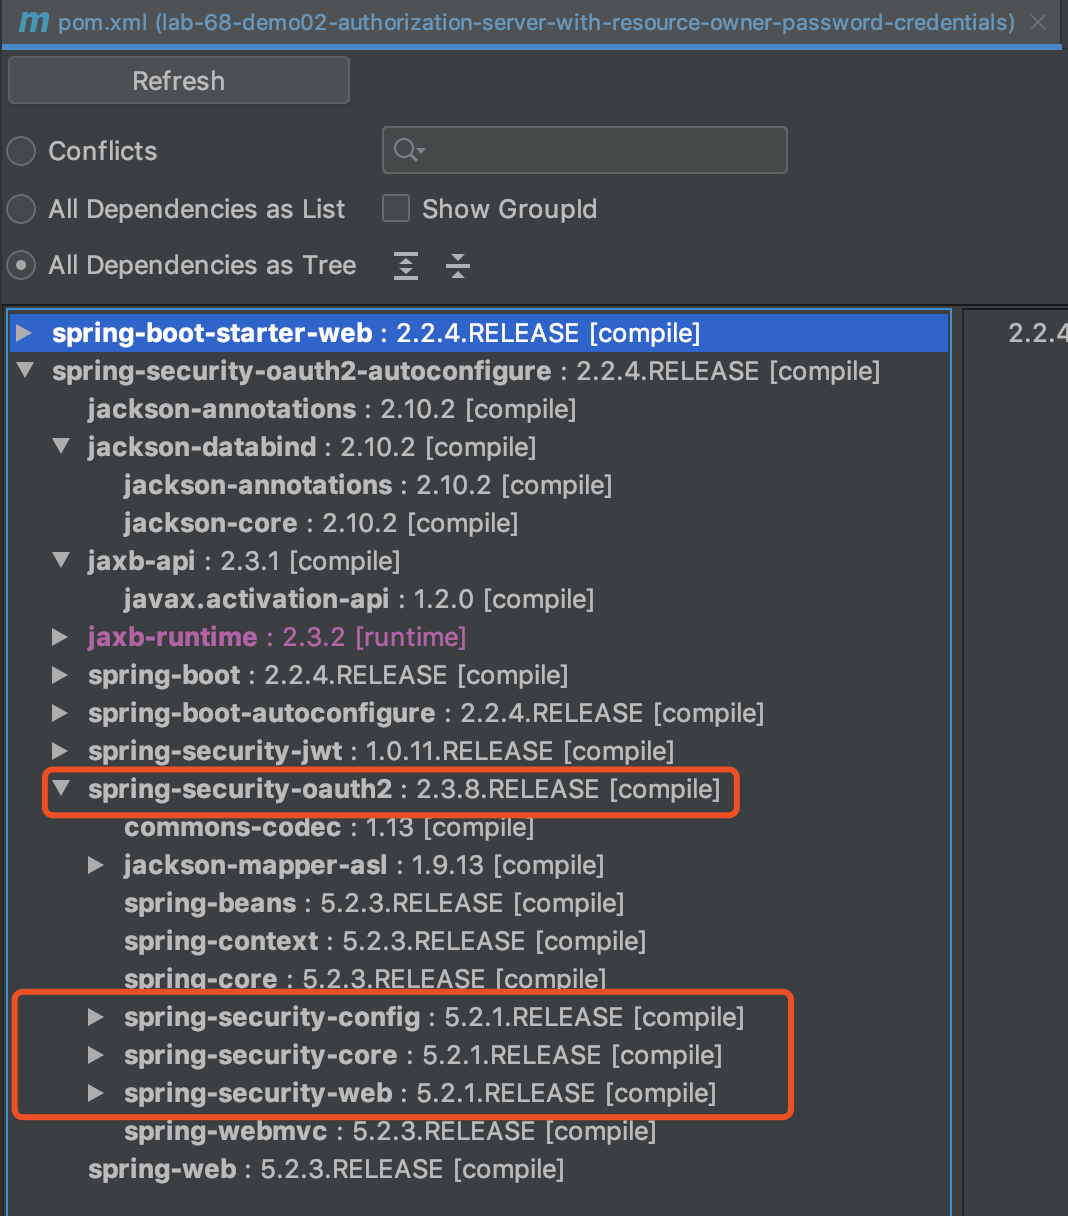Select the jackson-core 2.10.2 entry
This screenshot has width=1068, height=1216.
coord(320,523)
